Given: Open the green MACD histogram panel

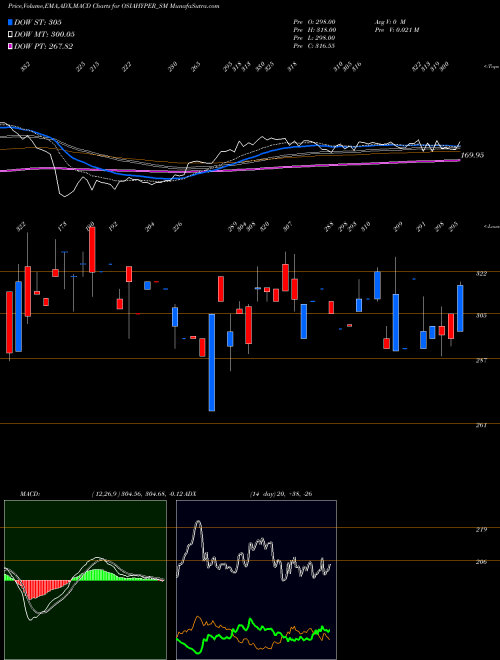Looking at the screenshot, I should click(85, 580).
